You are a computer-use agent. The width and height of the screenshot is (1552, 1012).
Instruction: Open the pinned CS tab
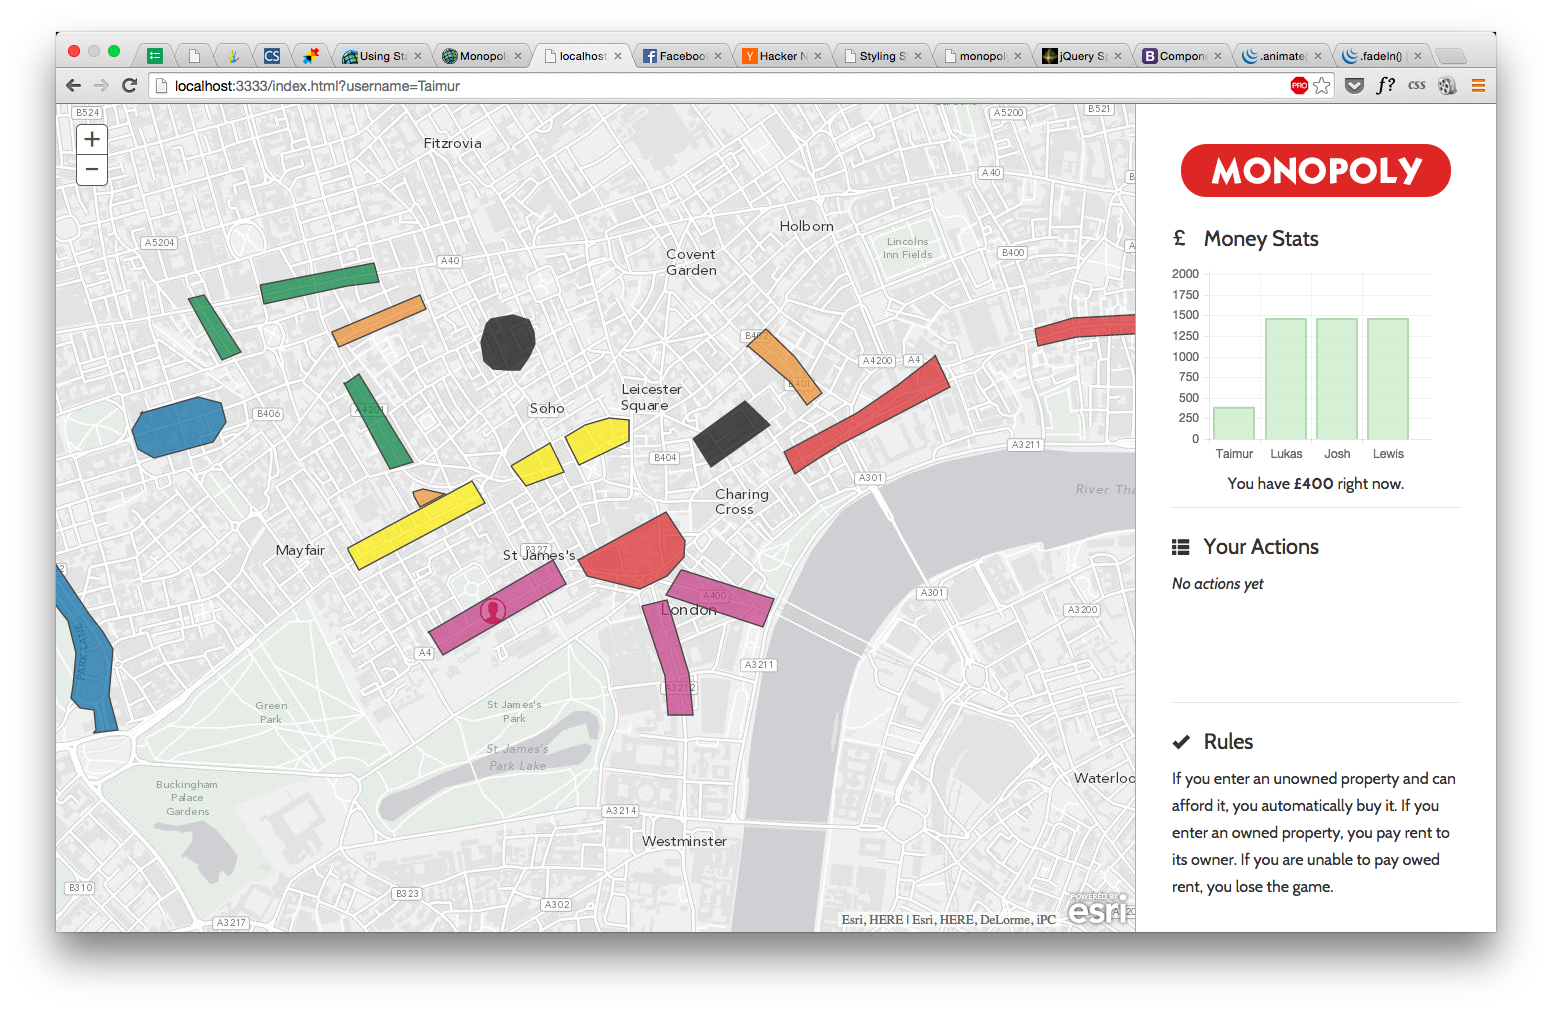click(x=272, y=56)
